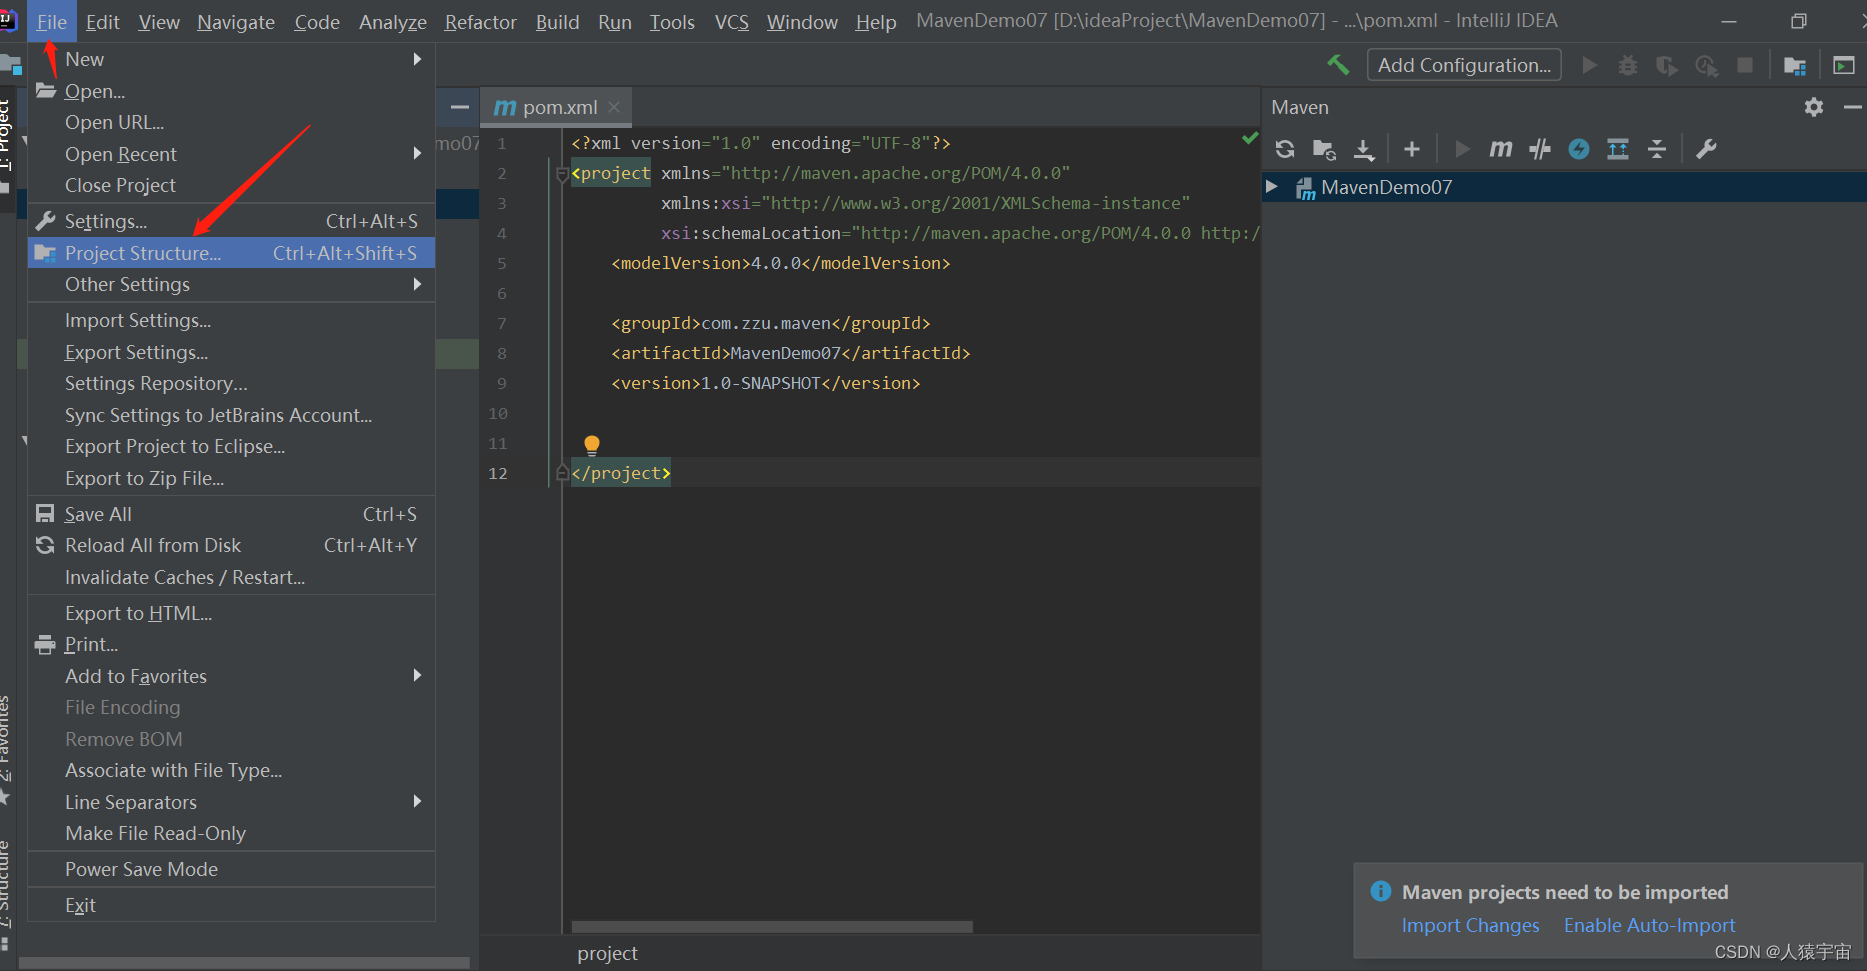This screenshot has height=971, width=1867.
Task: Click Open... menu entry
Action: 231,91
